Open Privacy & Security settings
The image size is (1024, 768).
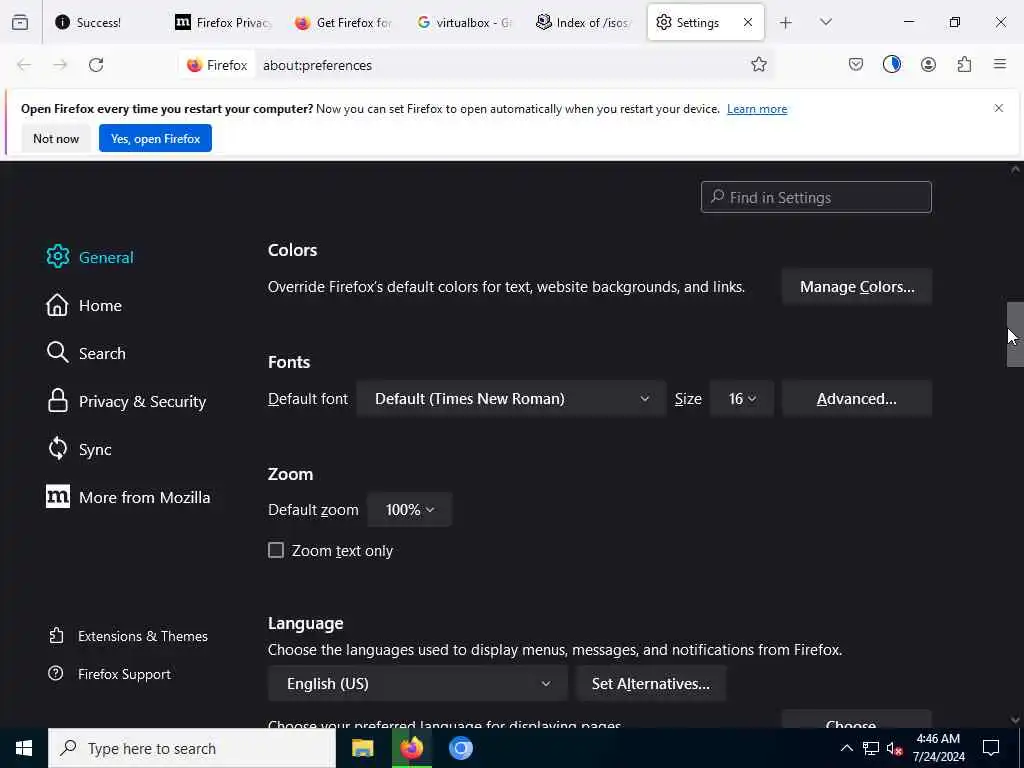(126, 402)
